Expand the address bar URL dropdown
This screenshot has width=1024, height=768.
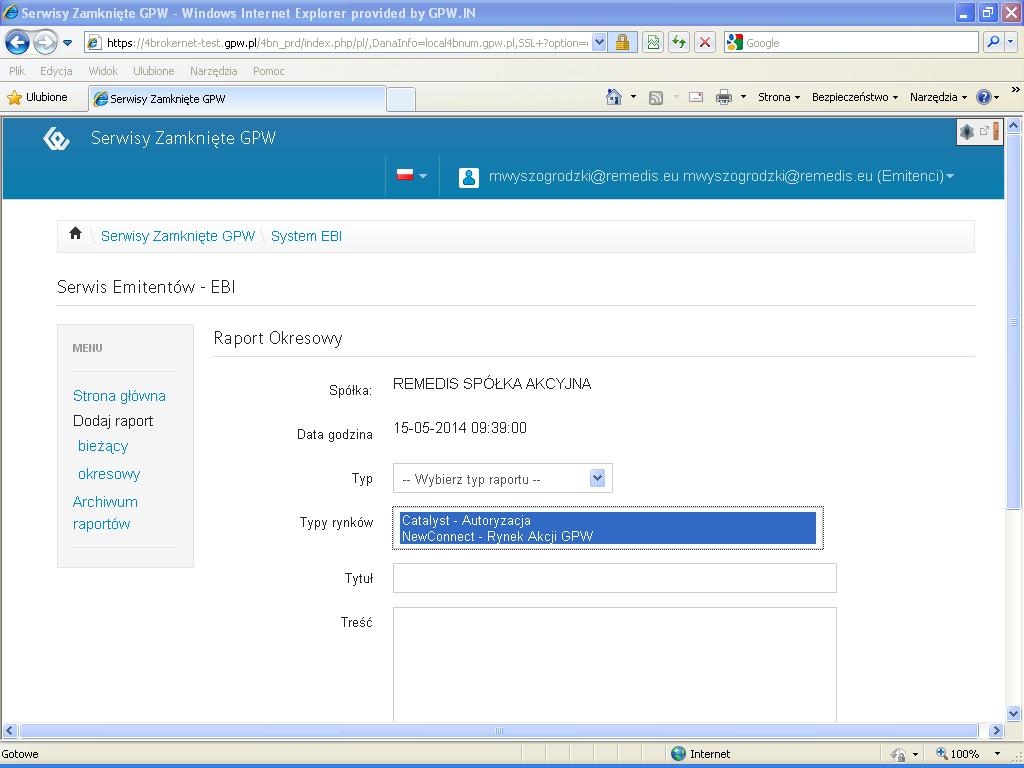pyautogui.click(x=599, y=43)
